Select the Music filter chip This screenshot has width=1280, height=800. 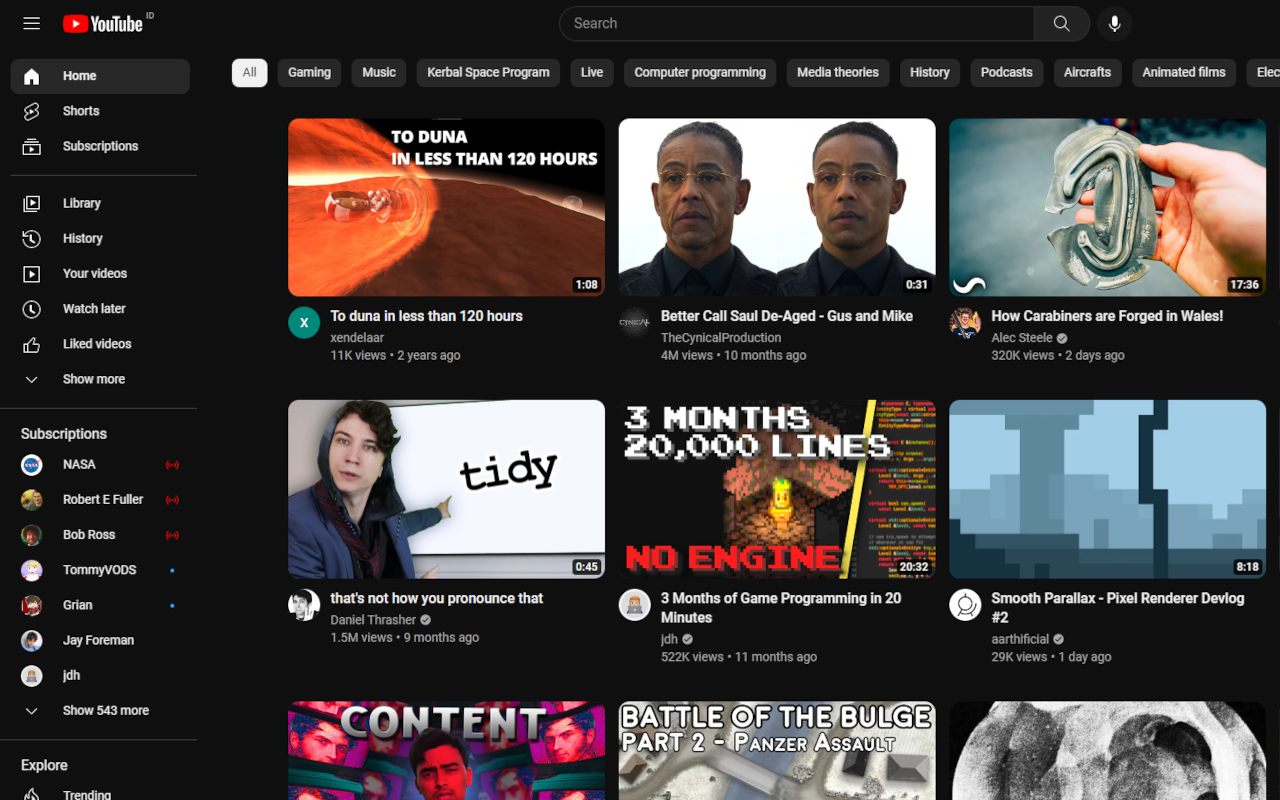(379, 73)
